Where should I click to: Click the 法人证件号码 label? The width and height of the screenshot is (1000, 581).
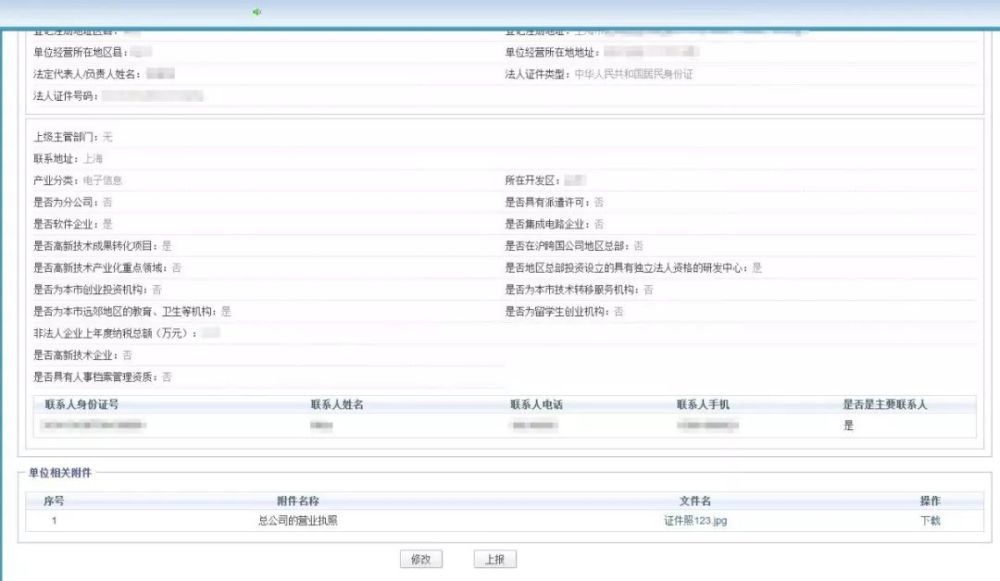coord(65,96)
